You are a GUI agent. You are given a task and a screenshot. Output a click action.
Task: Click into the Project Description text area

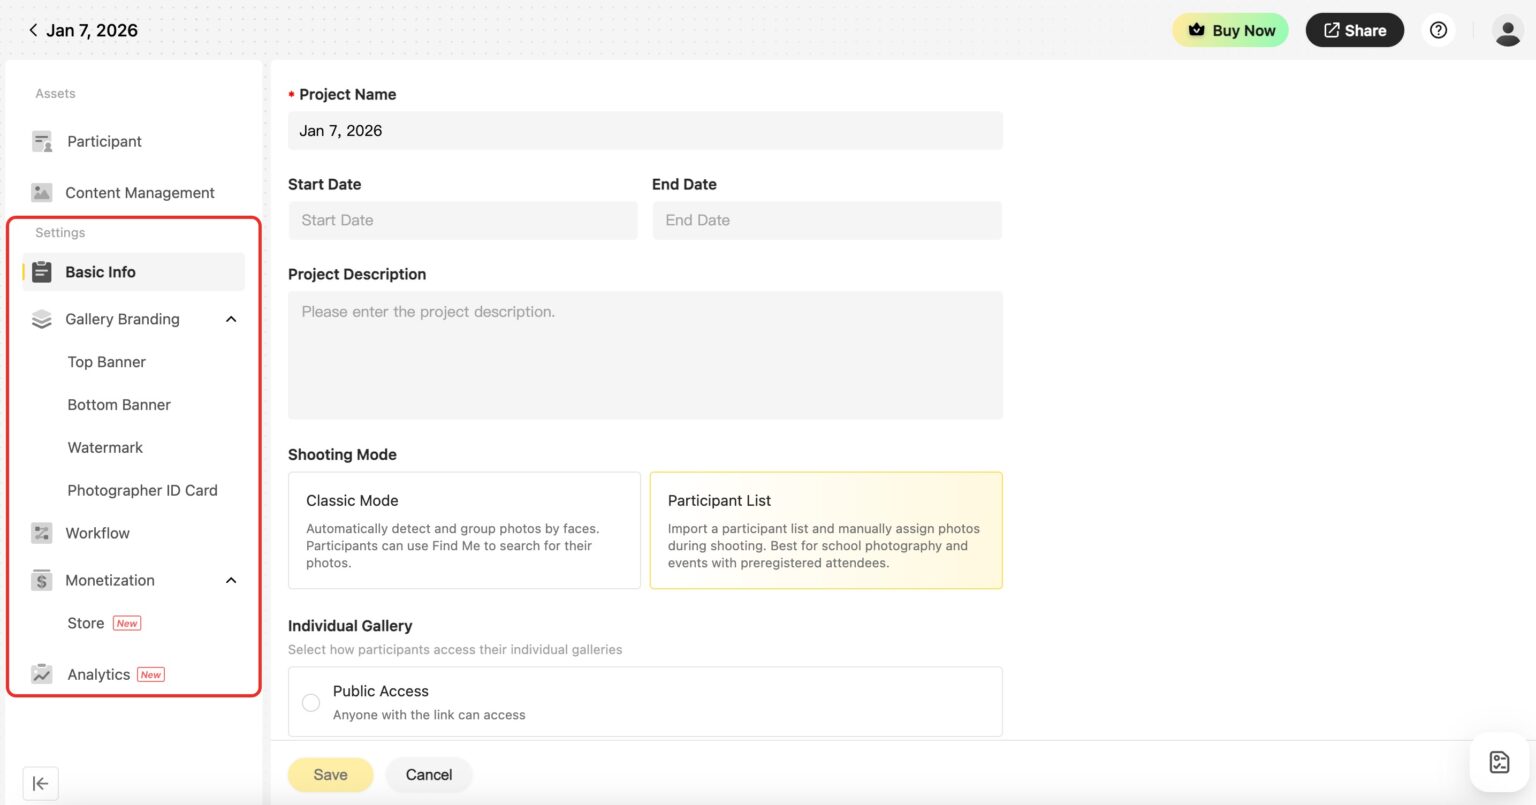click(645, 355)
